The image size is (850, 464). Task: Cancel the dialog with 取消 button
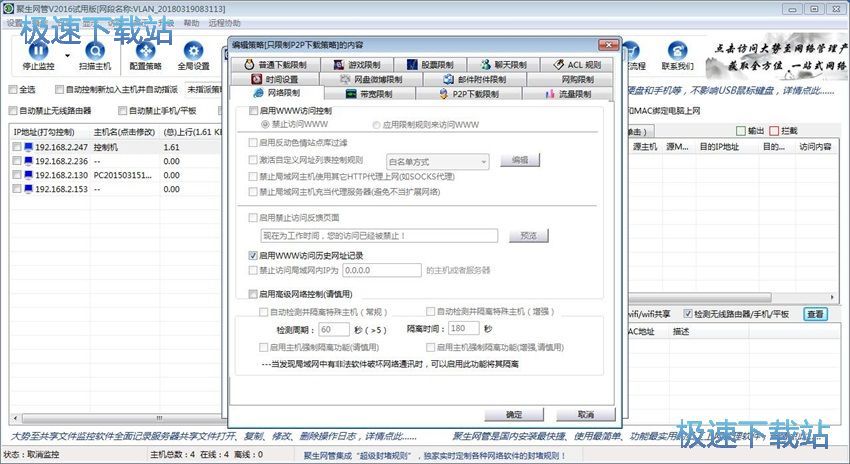(586, 414)
